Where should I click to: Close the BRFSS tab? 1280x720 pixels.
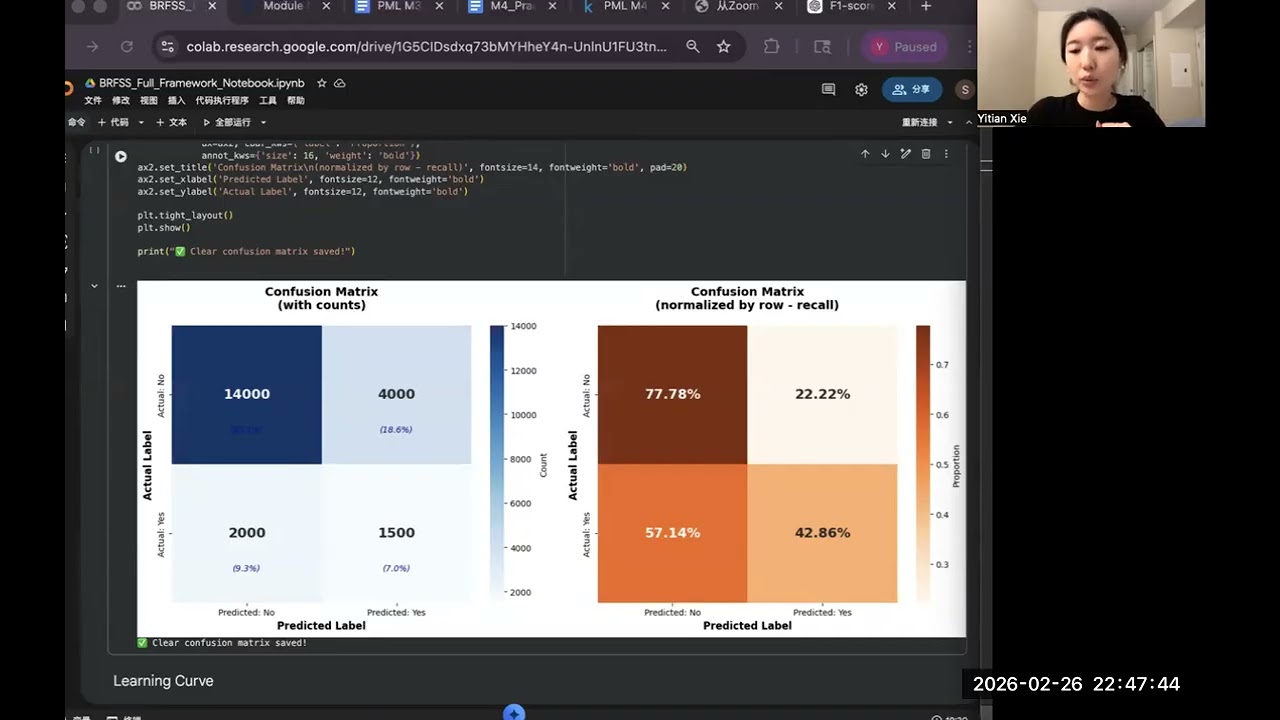pos(213,6)
